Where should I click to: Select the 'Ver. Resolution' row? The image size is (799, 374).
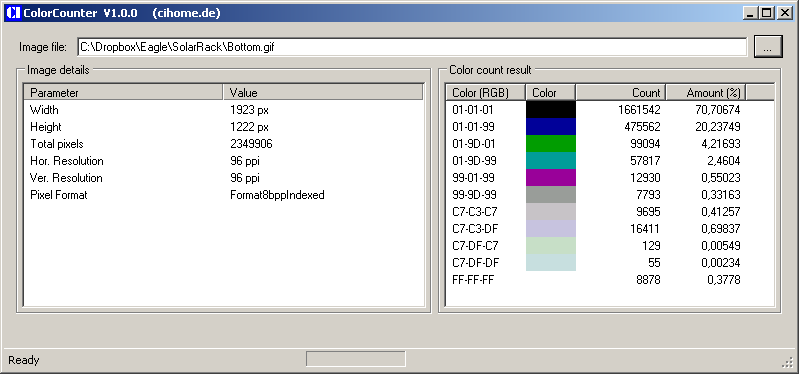(223, 178)
